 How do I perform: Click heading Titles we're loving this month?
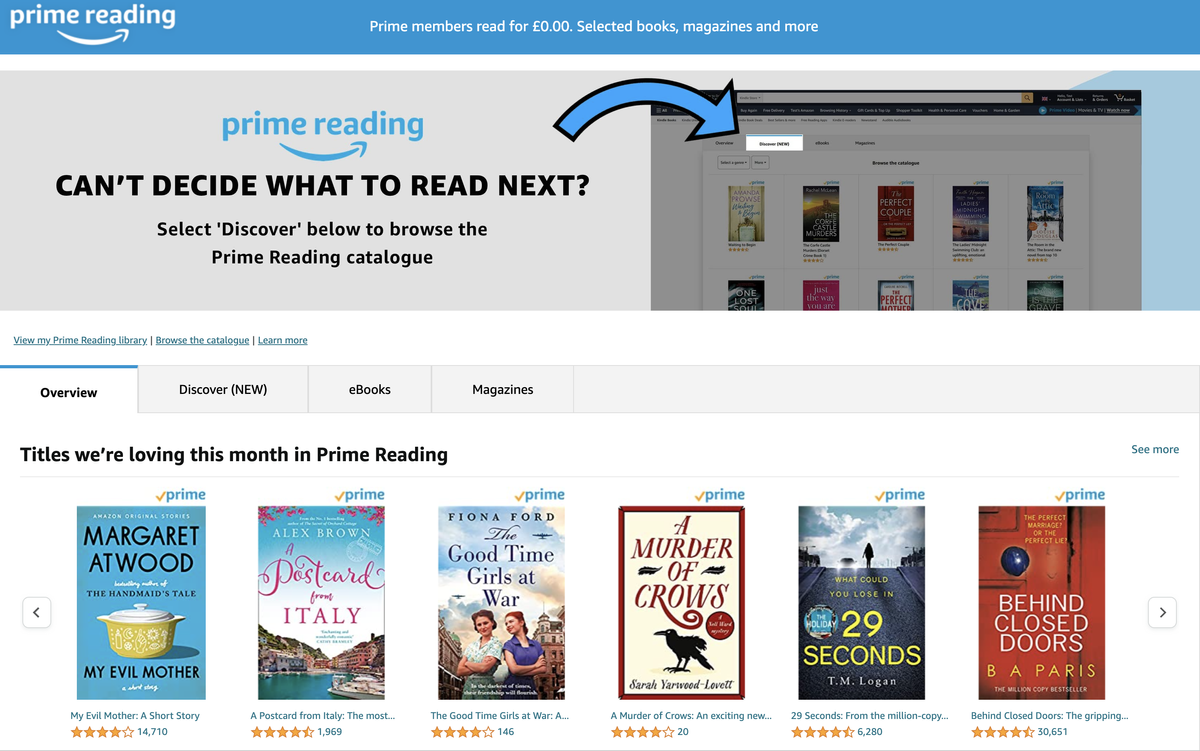[x=234, y=455]
